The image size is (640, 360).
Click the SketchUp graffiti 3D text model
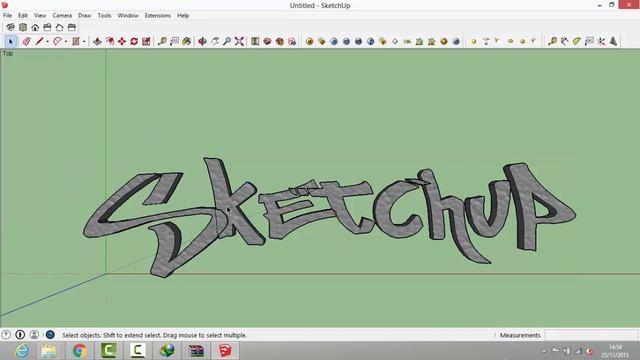pyautogui.click(x=329, y=217)
